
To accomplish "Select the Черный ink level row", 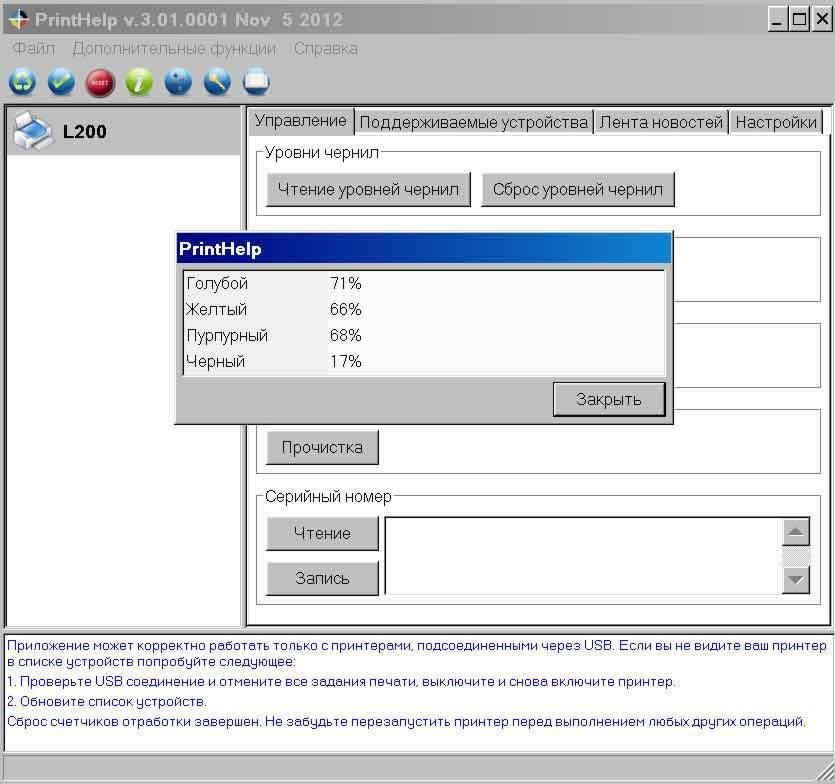I will tap(424, 362).
